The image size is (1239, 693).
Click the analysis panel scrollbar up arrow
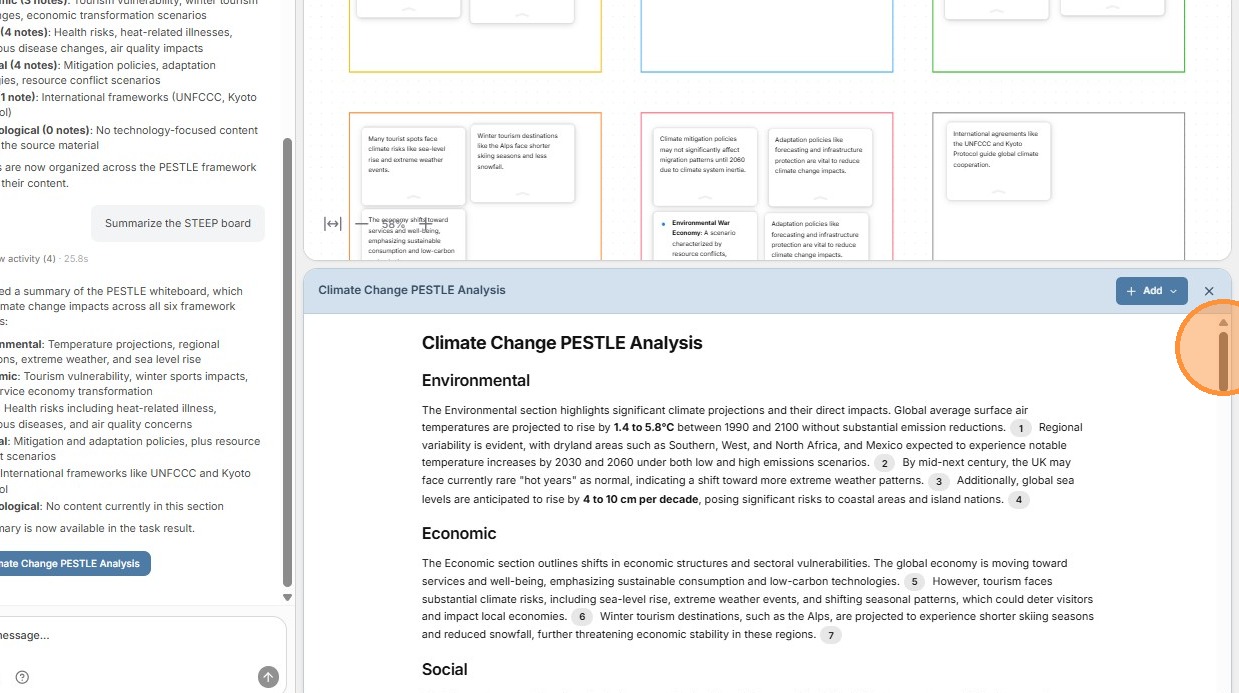pos(1223,323)
